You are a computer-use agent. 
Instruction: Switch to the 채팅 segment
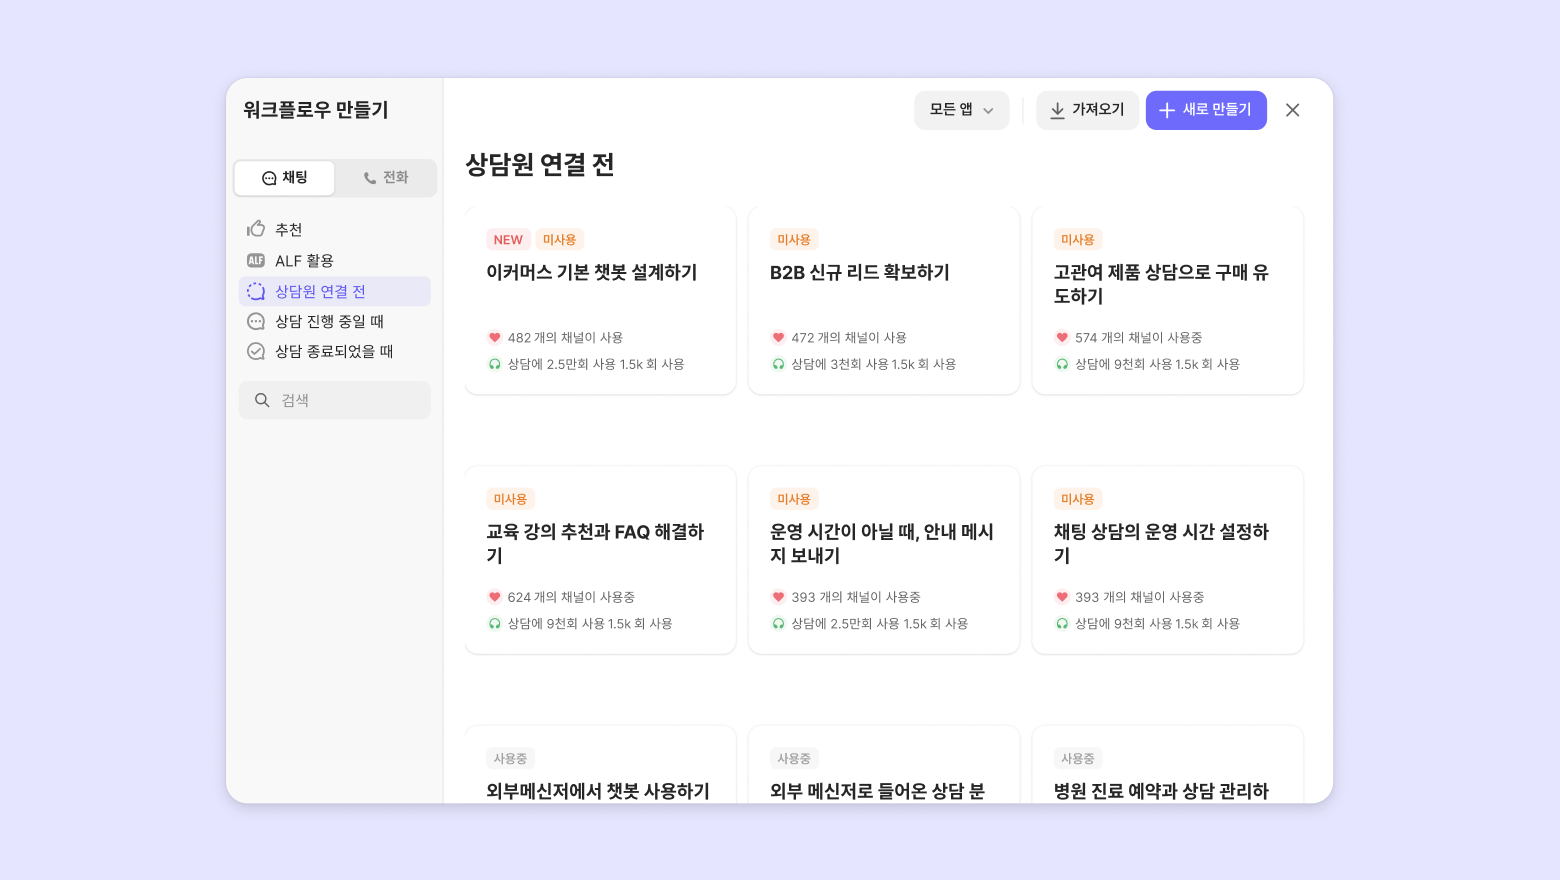[x=285, y=178]
